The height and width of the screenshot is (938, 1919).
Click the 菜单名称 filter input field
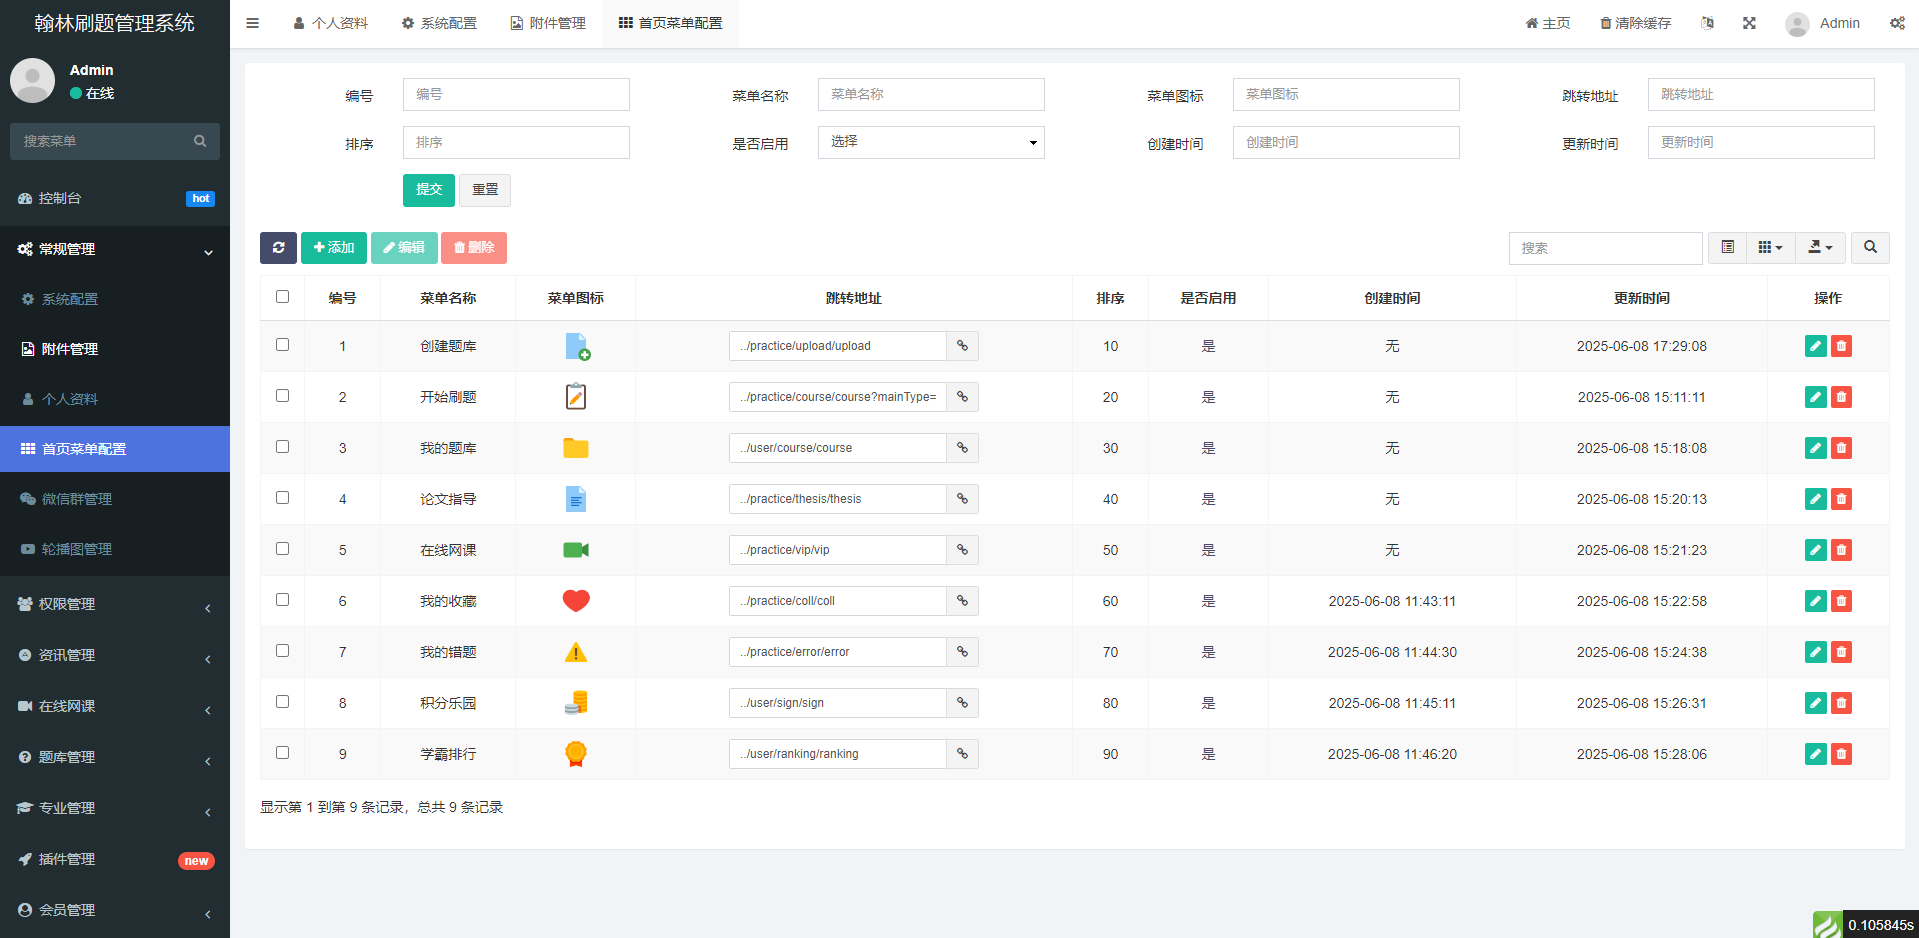tap(930, 94)
